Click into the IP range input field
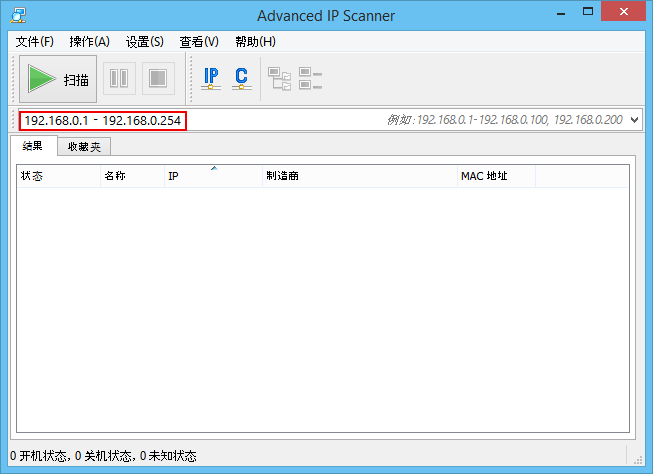 click(280, 120)
